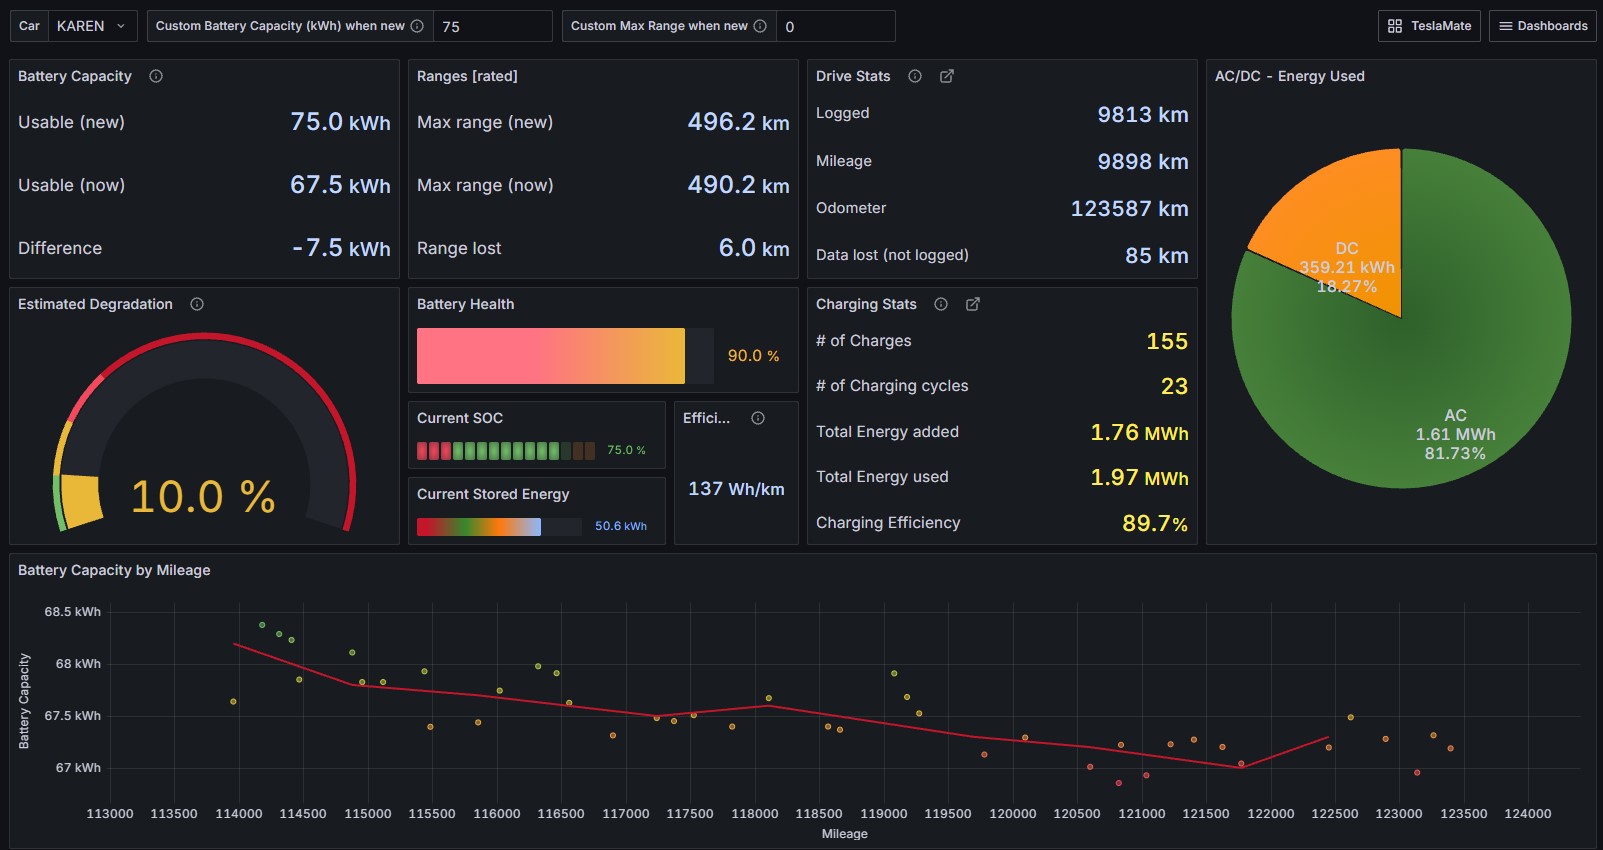The image size is (1603, 850).
Task: Click the Battery Capacity by Mileage title
Action: [114, 570]
